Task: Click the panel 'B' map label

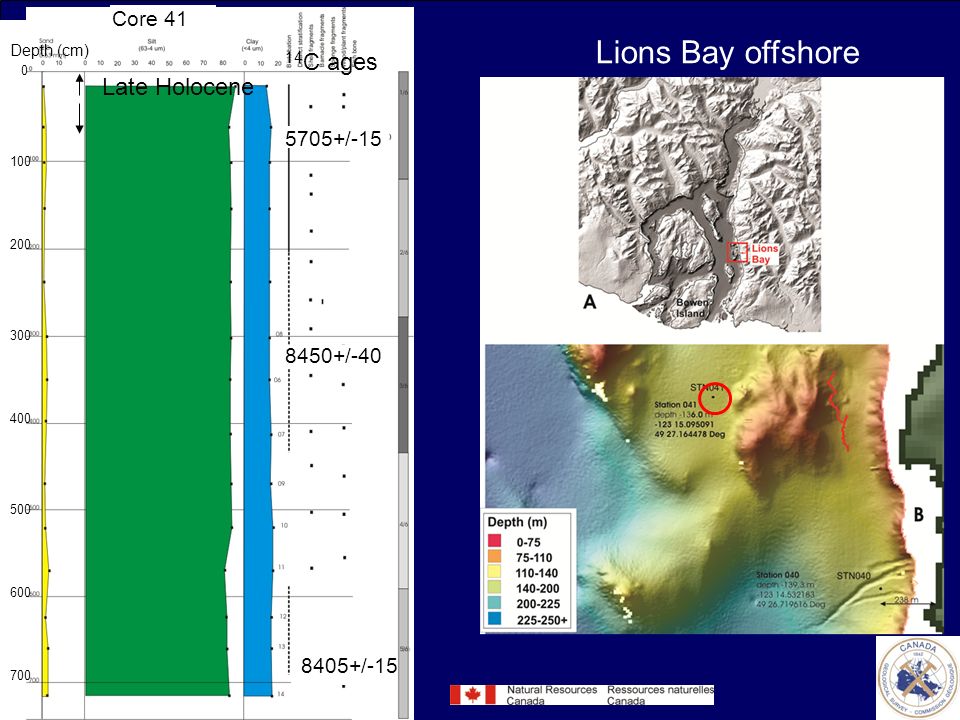Action: click(919, 515)
